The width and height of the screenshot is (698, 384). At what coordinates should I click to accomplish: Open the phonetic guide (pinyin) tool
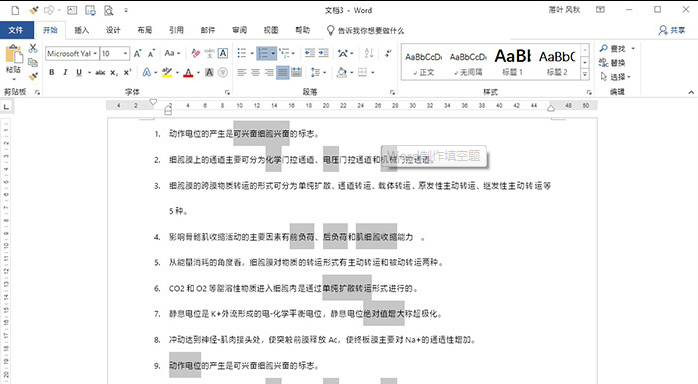click(209, 53)
